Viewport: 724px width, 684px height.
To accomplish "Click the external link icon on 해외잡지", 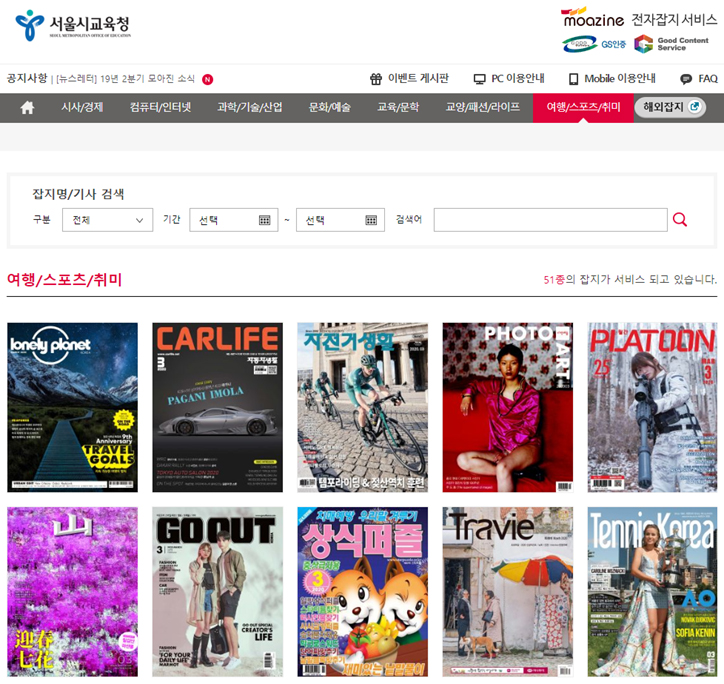I will [x=694, y=107].
